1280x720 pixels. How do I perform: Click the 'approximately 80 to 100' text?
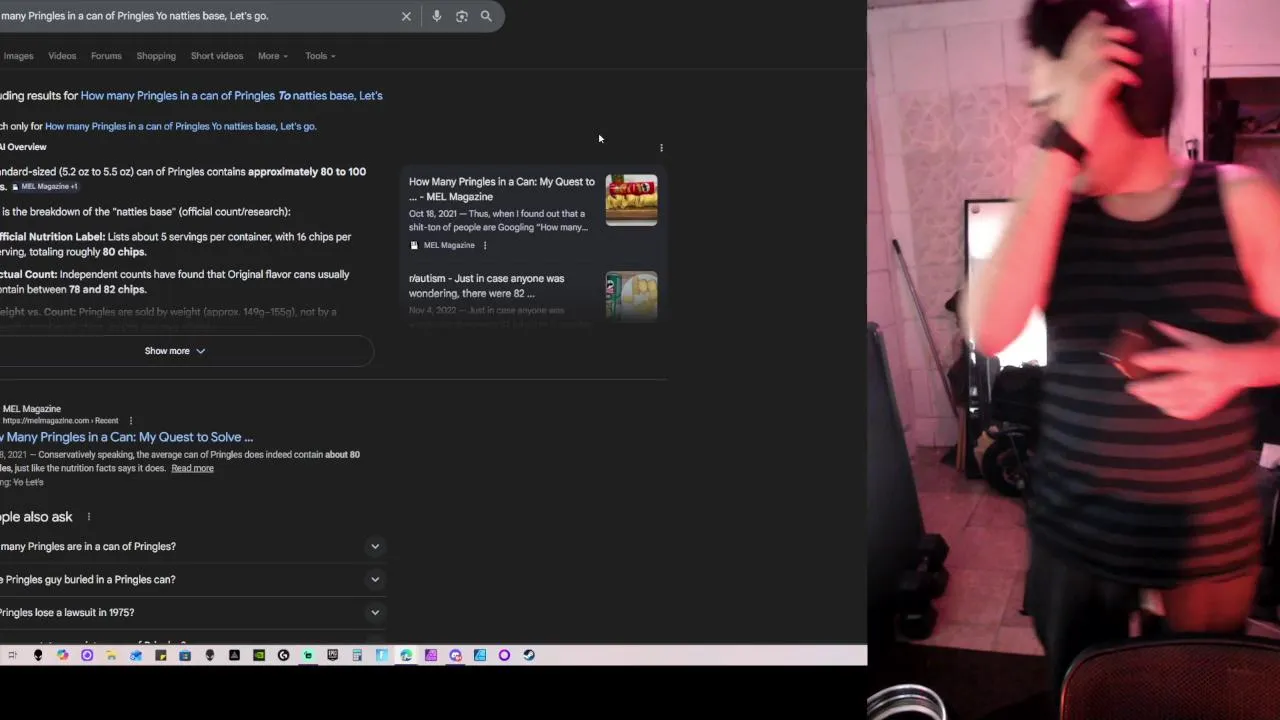point(307,172)
